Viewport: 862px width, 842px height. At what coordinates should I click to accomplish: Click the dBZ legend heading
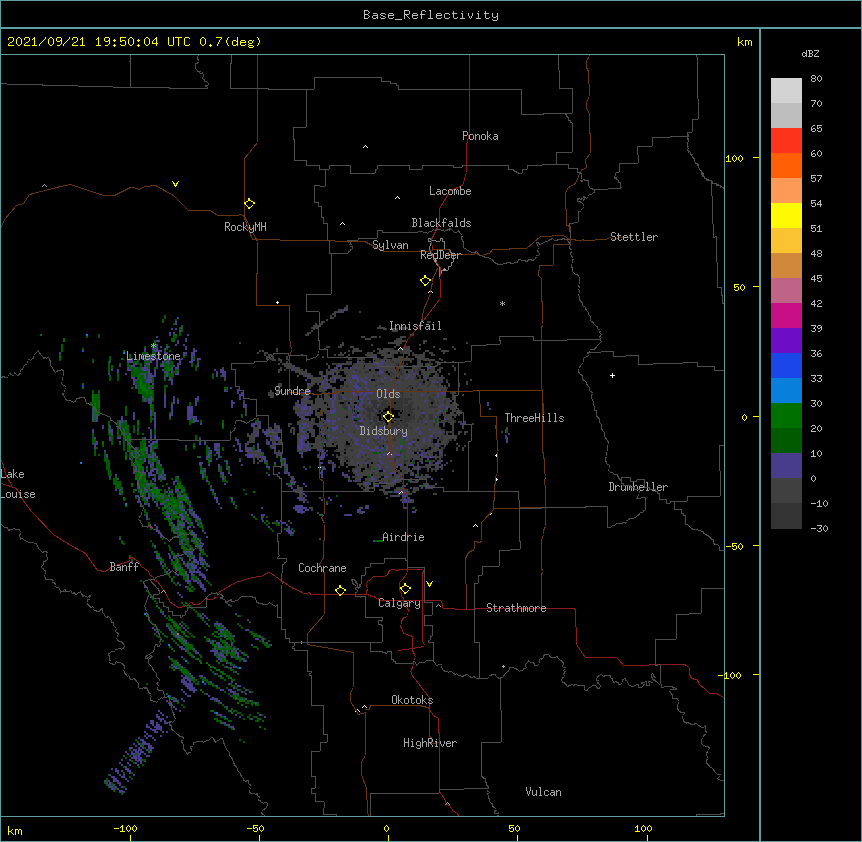pyautogui.click(x=810, y=53)
